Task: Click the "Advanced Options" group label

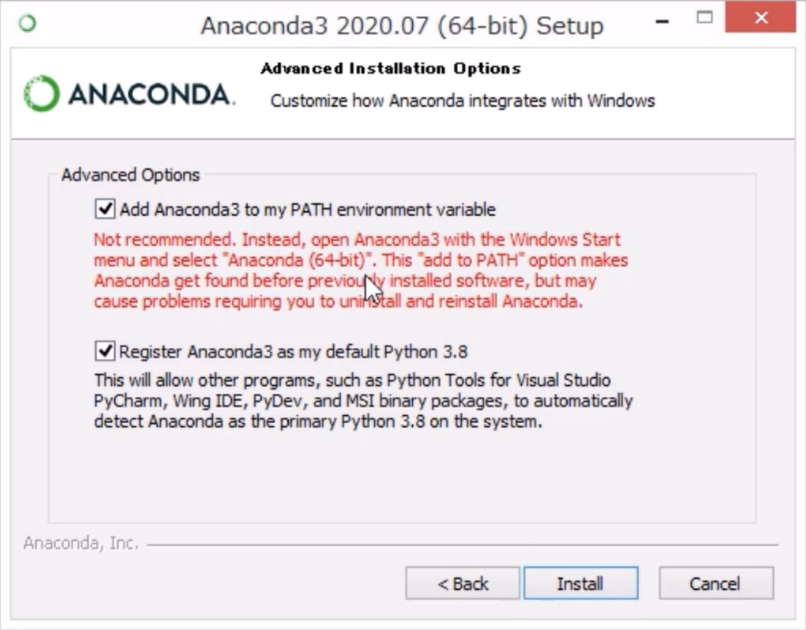Action: 130,175
